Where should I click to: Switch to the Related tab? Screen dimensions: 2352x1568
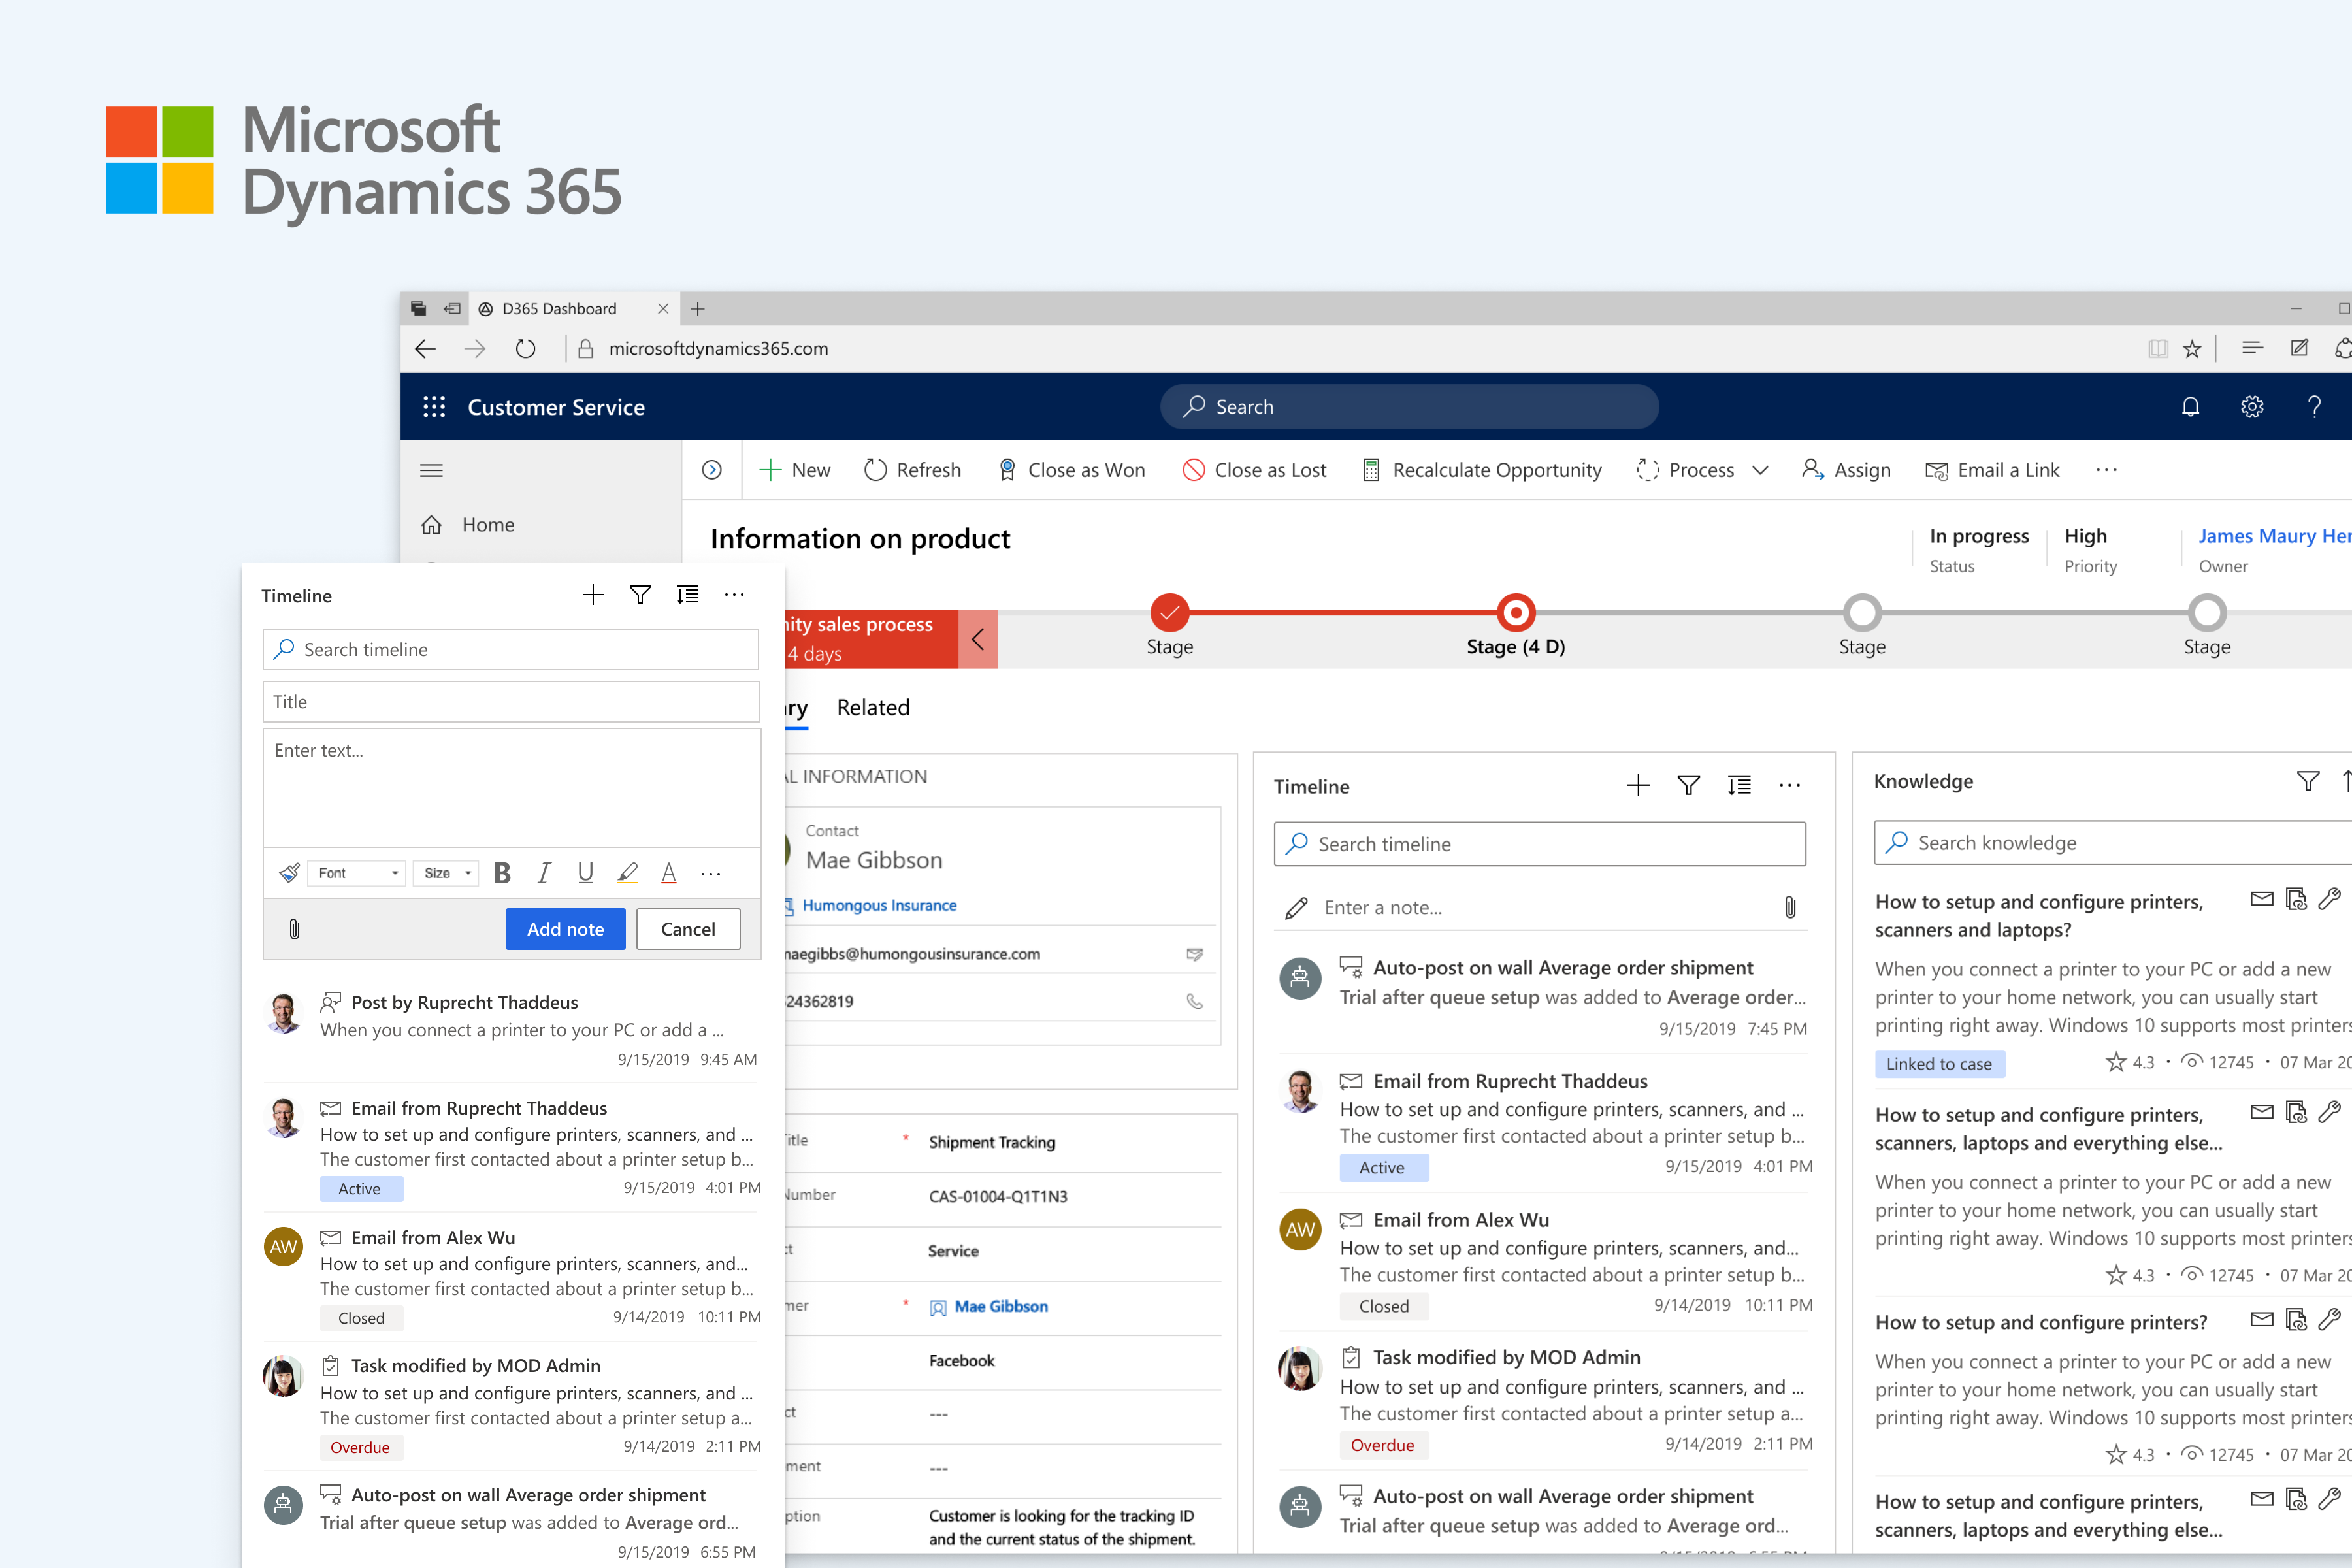(872, 708)
